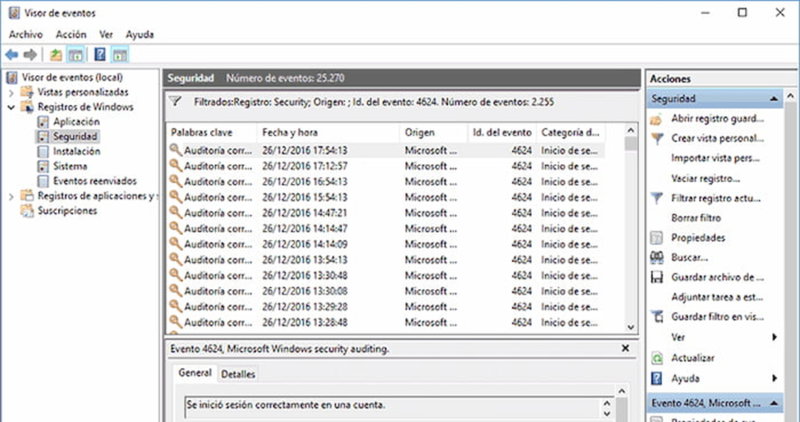
Task: Click the Back arrow toolbar icon
Action: (x=12, y=55)
